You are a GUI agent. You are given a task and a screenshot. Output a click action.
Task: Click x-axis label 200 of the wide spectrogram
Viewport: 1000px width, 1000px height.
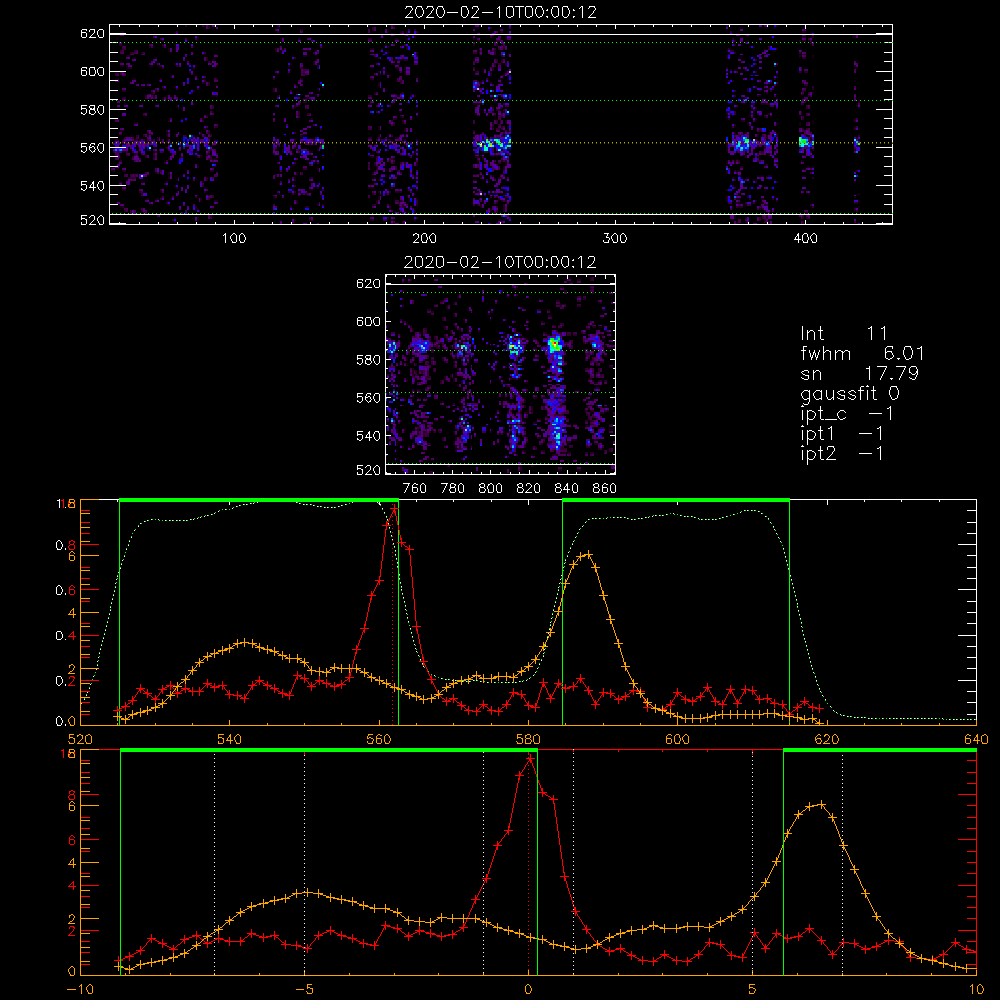pos(424,239)
